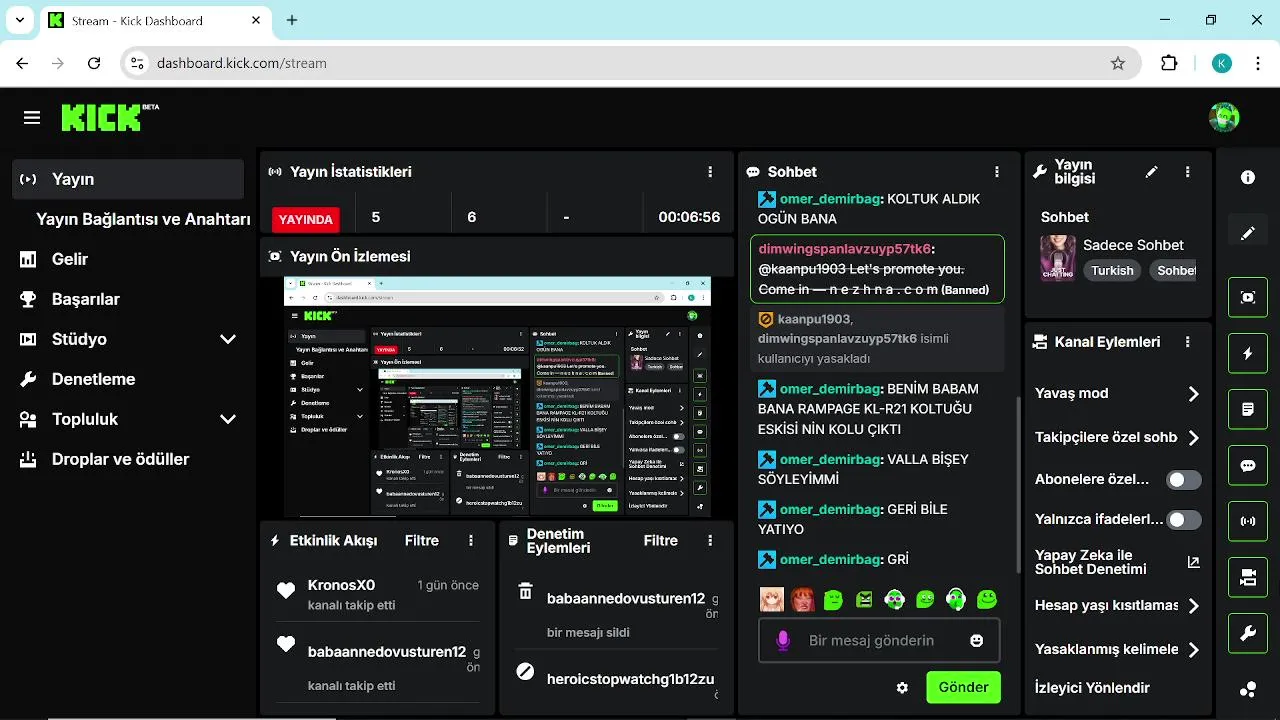Insert the red-haired face emote
Screen dimensions: 1280x720
(x=803, y=599)
